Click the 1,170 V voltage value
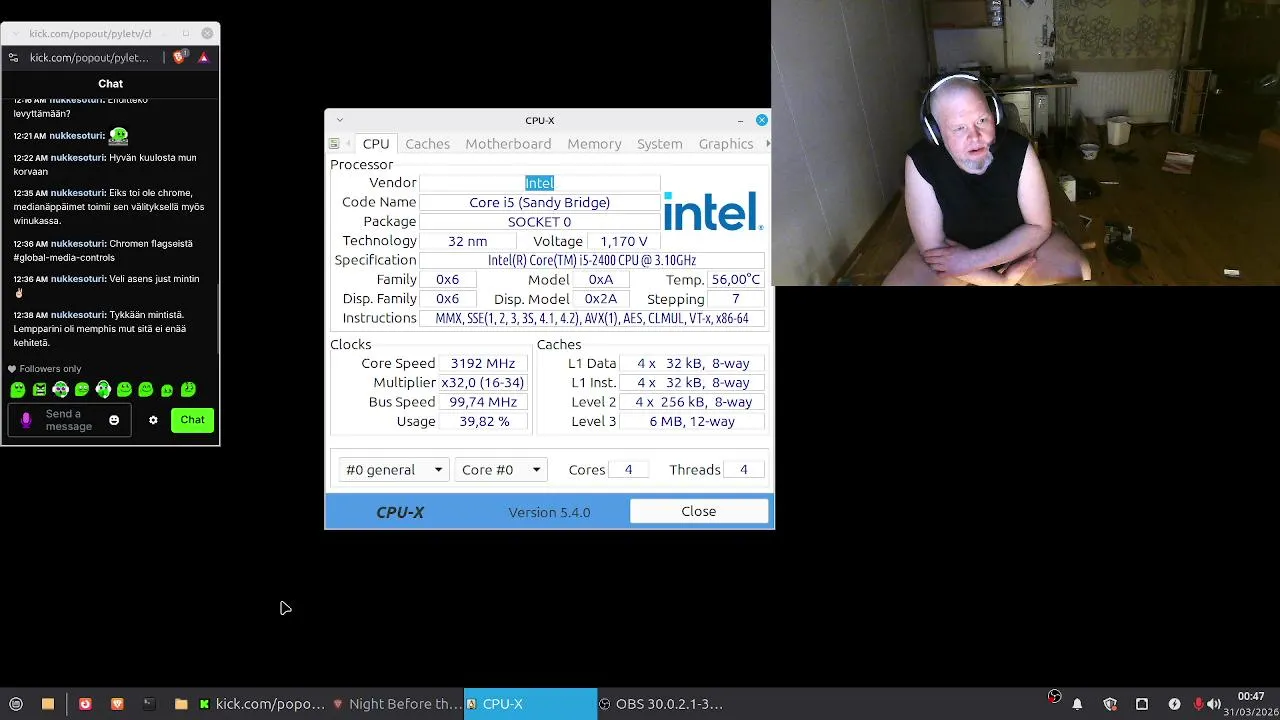The width and height of the screenshot is (1280, 720). coord(624,241)
